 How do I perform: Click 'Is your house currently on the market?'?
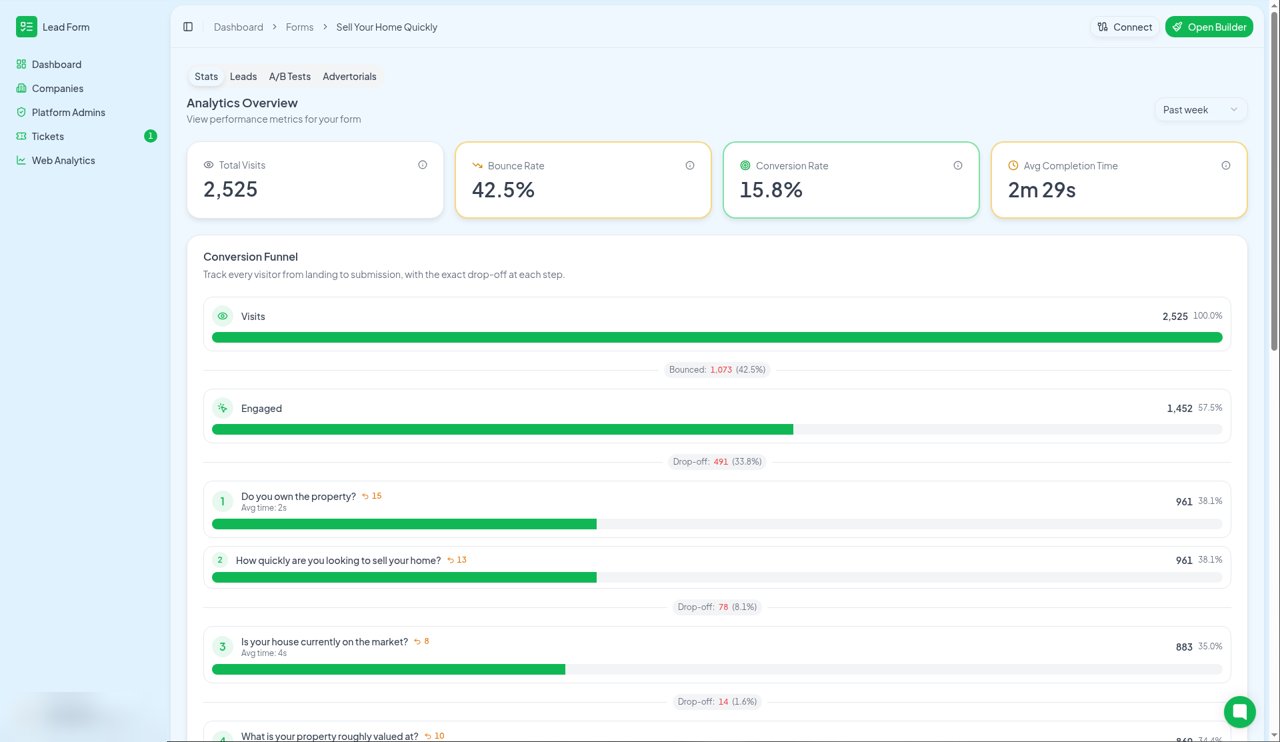(x=324, y=642)
